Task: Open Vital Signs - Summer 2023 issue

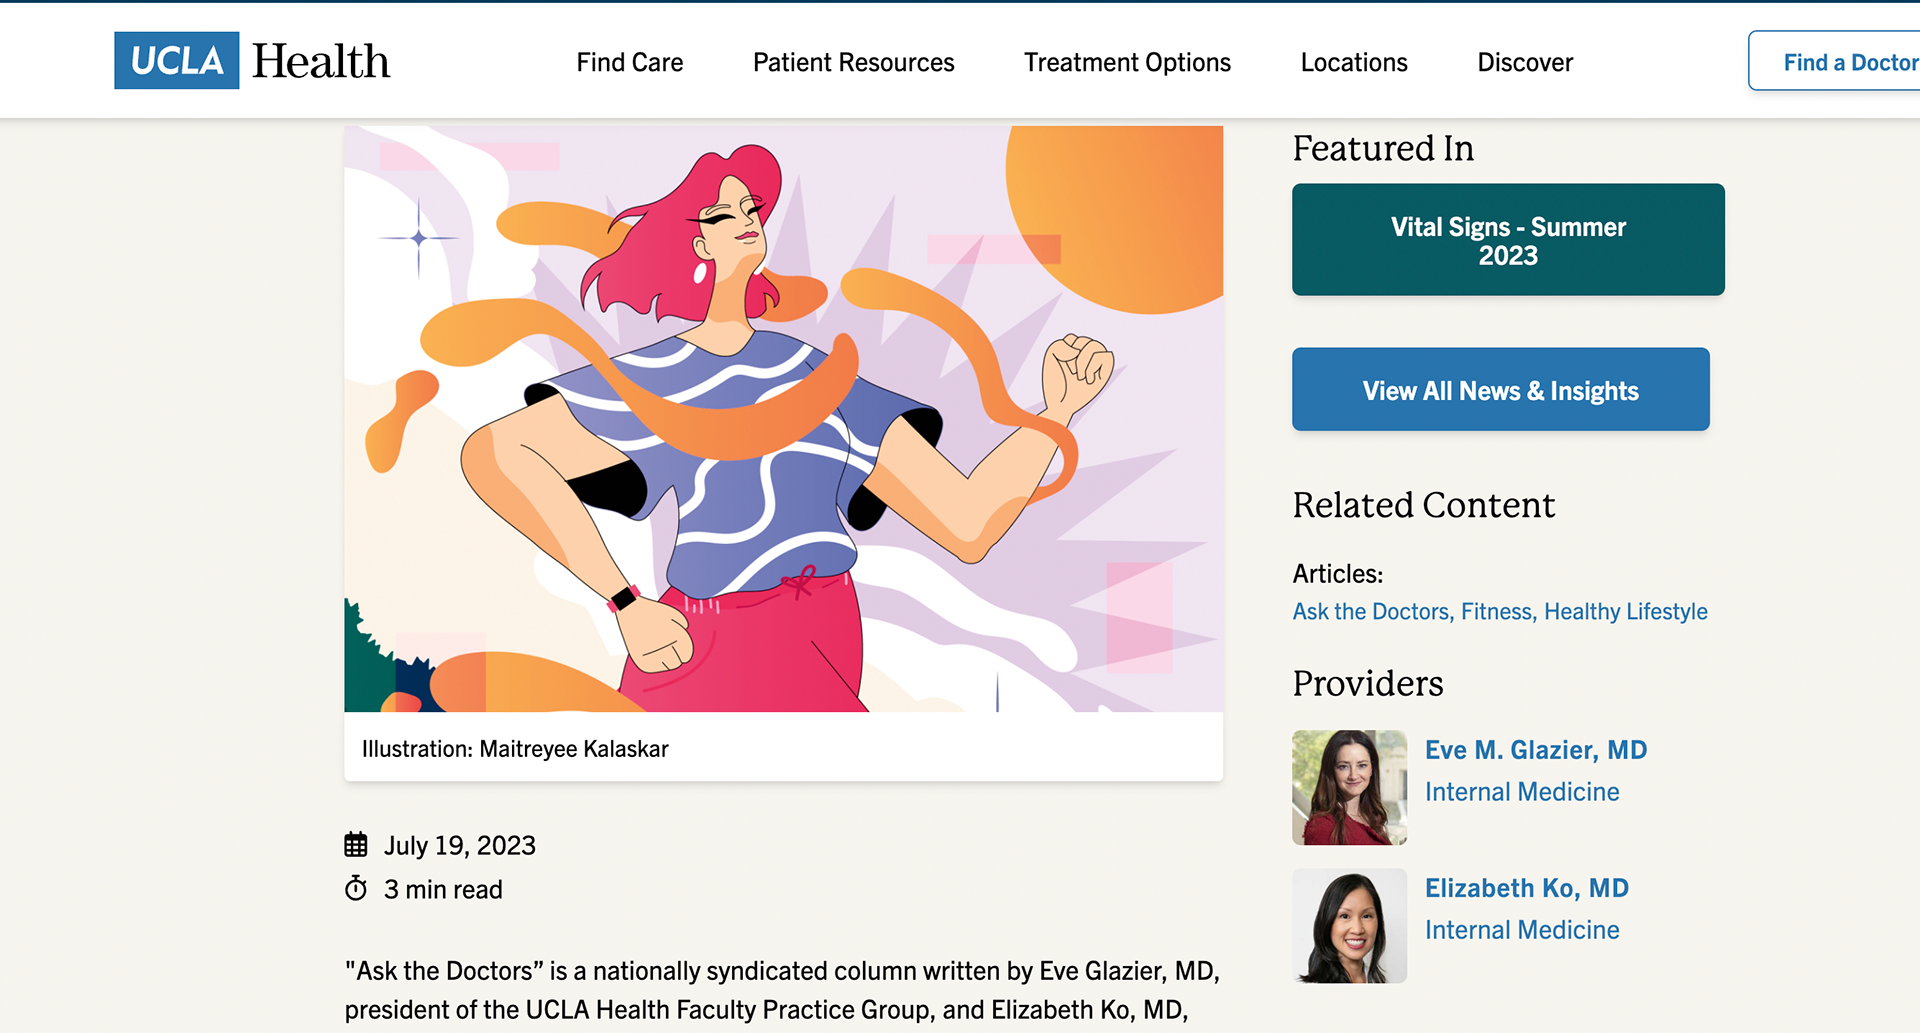Action: click(1507, 240)
